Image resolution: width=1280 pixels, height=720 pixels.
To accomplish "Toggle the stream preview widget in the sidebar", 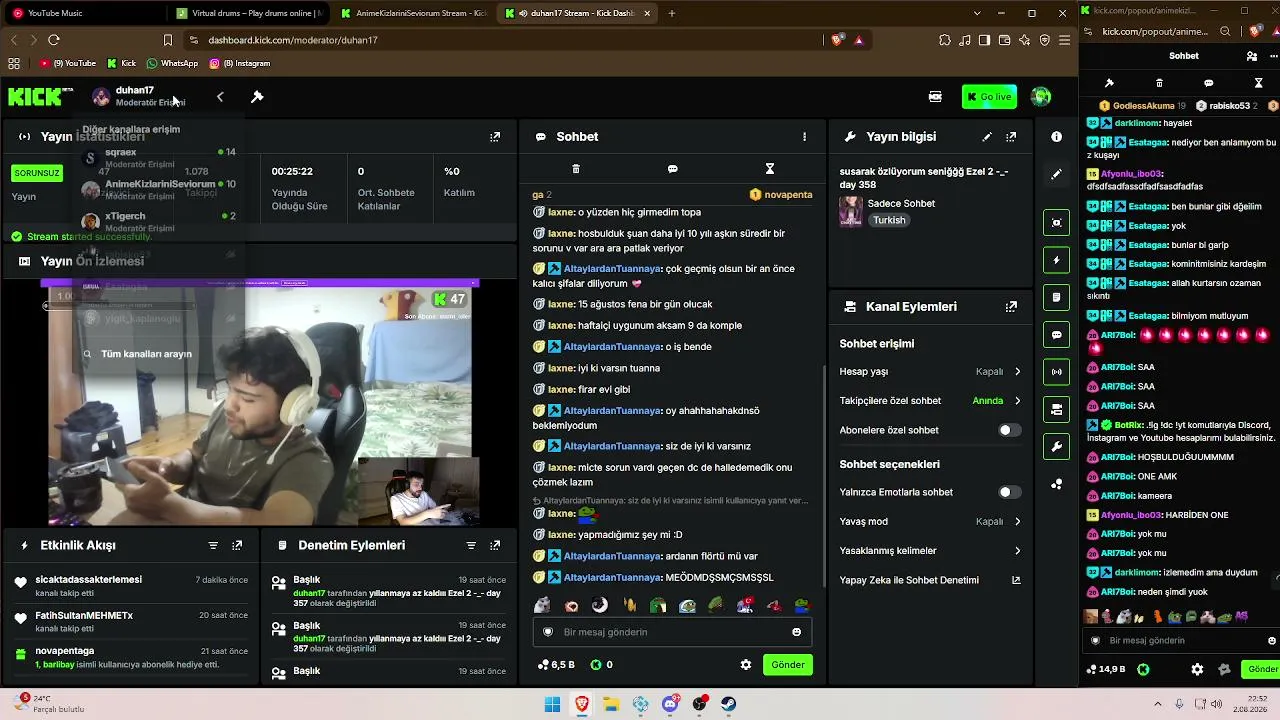I will 1057,223.
